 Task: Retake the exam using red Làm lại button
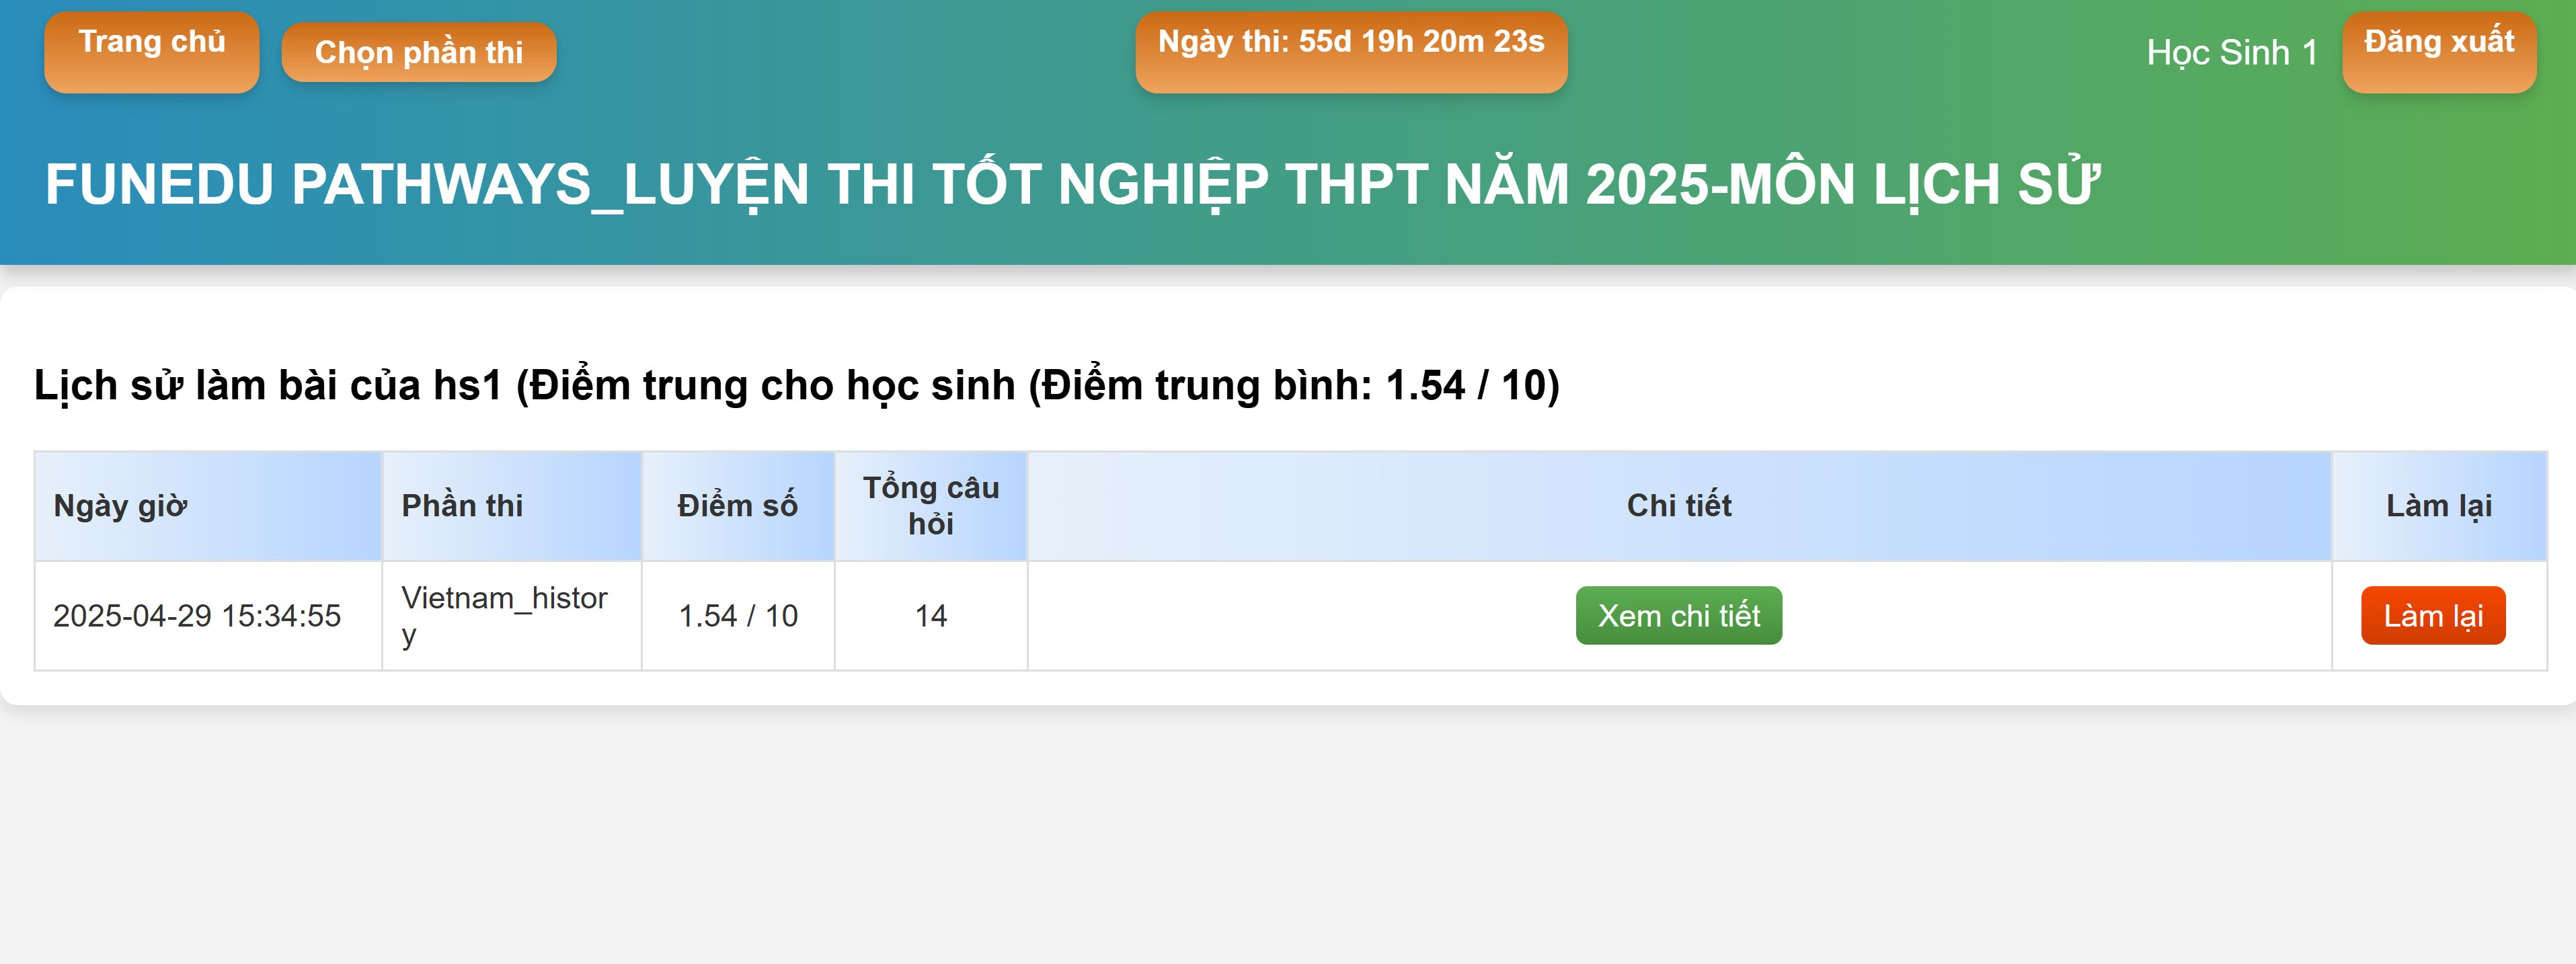point(2433,616)
